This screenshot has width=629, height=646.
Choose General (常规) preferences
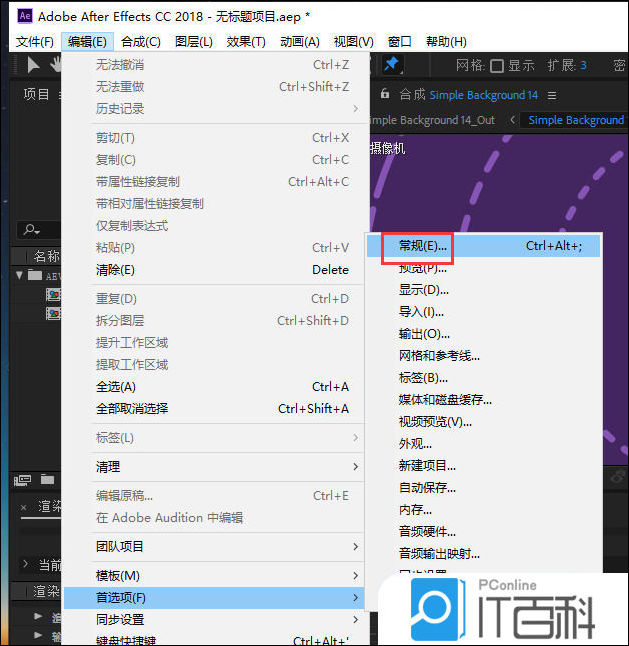pos(483,246)
